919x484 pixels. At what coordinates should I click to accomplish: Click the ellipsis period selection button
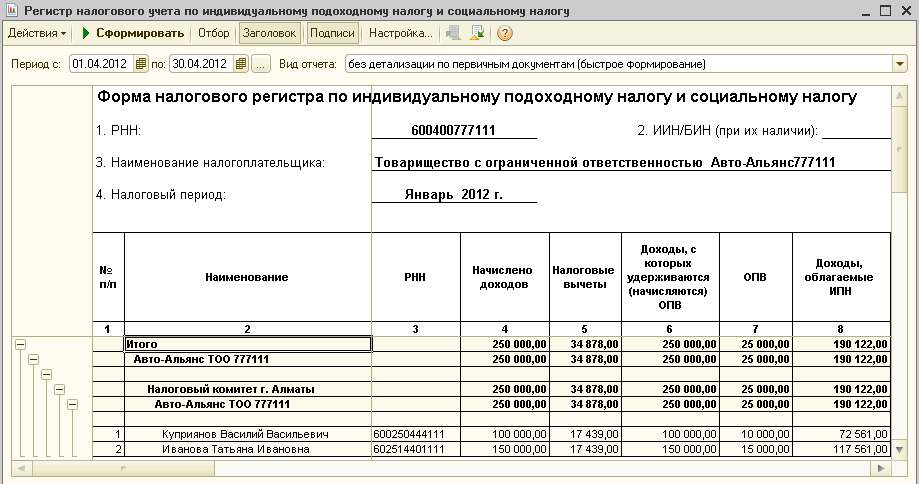point(261,64)
